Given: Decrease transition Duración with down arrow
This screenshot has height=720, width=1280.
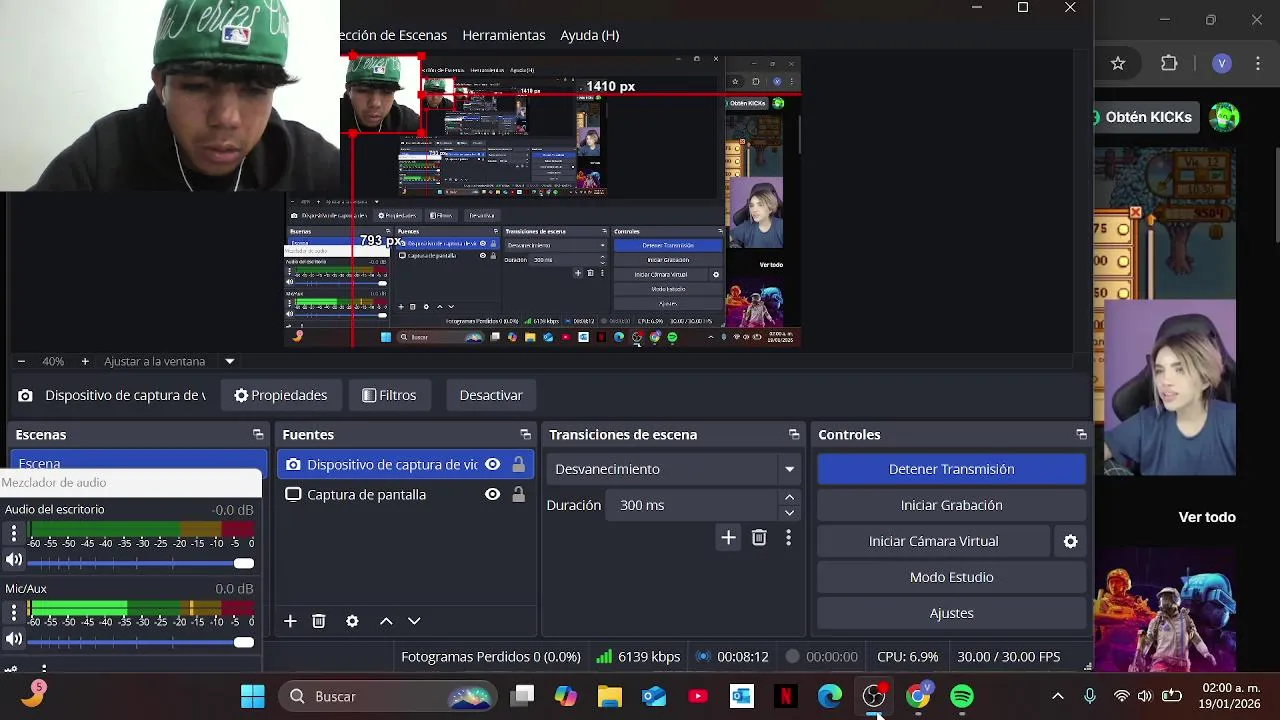Looking at the screenshot, I should pos(789,513).
